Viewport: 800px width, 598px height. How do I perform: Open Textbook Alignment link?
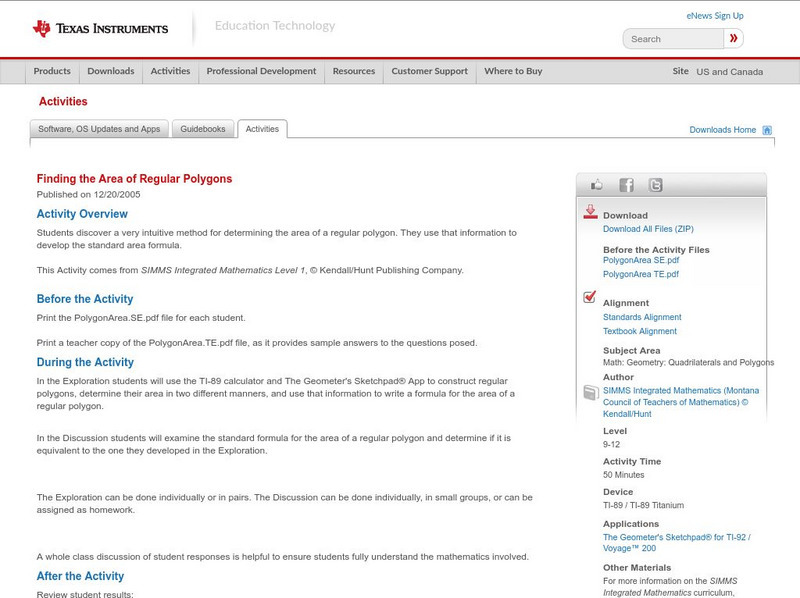[640, 331]
